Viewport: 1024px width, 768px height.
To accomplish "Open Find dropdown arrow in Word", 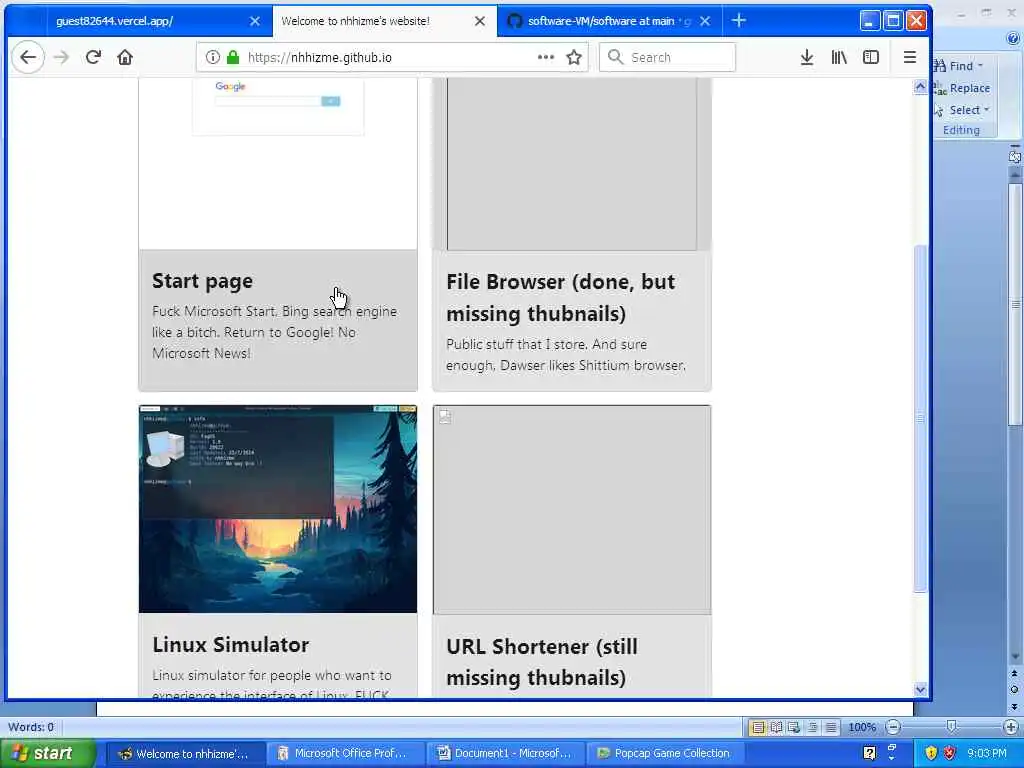I will 980,66.
